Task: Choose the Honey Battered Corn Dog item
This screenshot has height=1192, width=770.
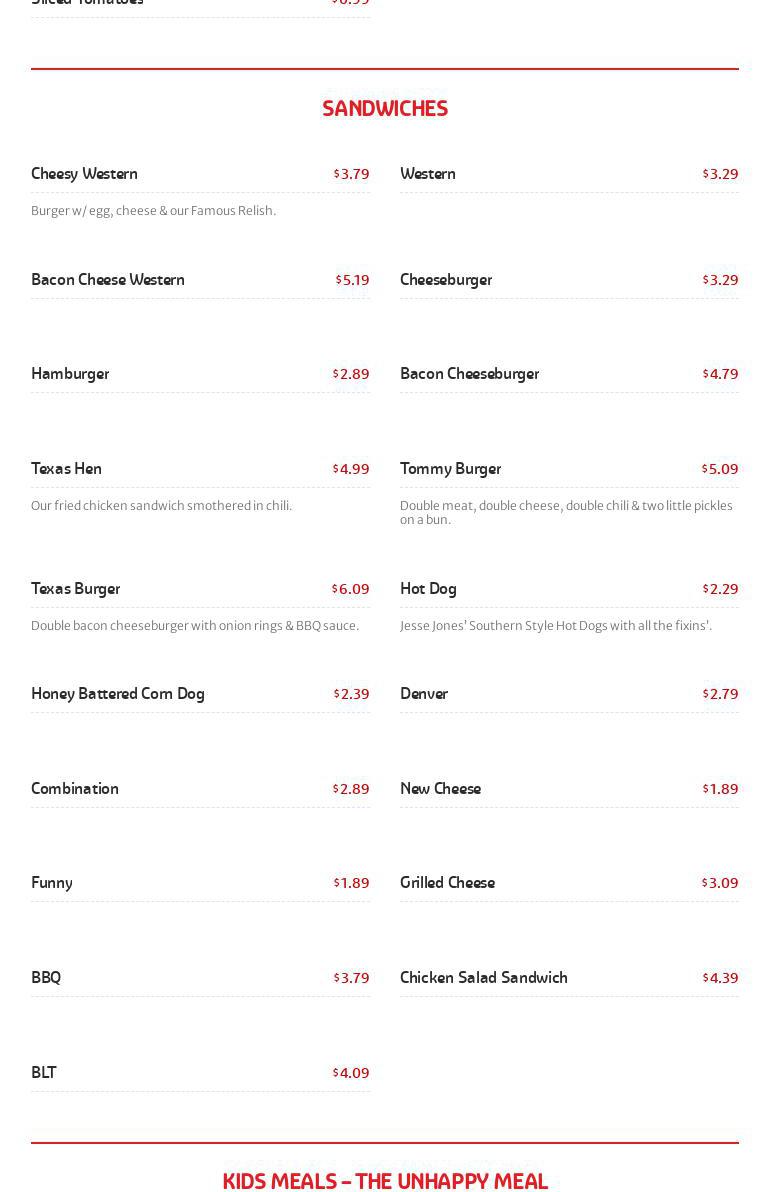Action: coord(117,694)
